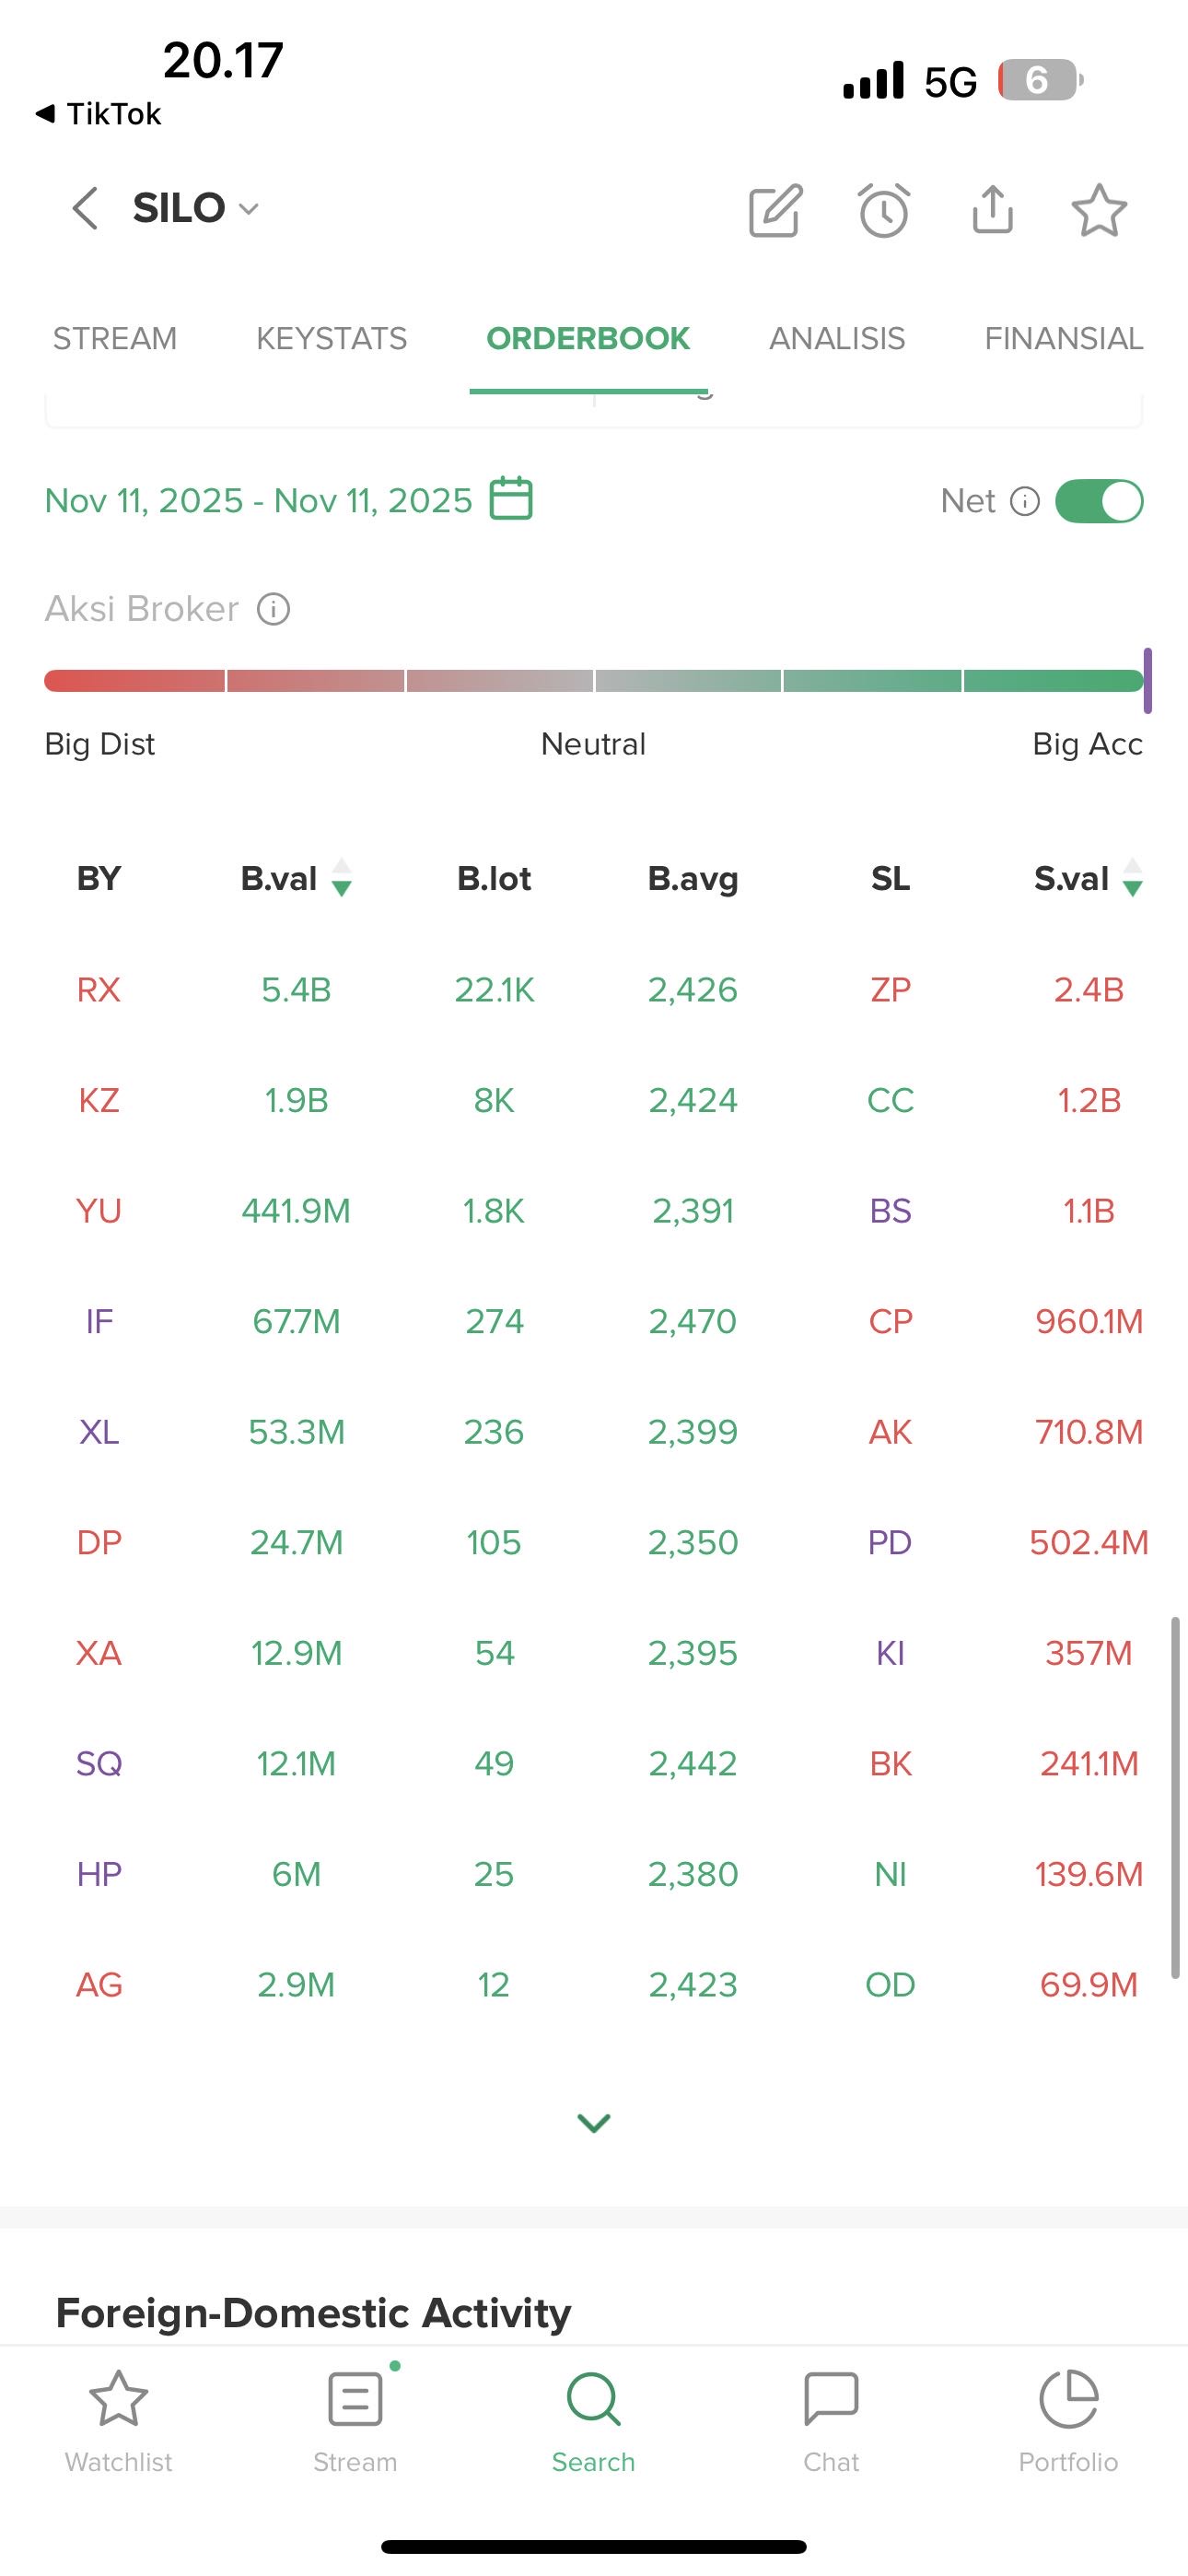
Task: Expand broker list with down chevron
Action: [594, 2123]
